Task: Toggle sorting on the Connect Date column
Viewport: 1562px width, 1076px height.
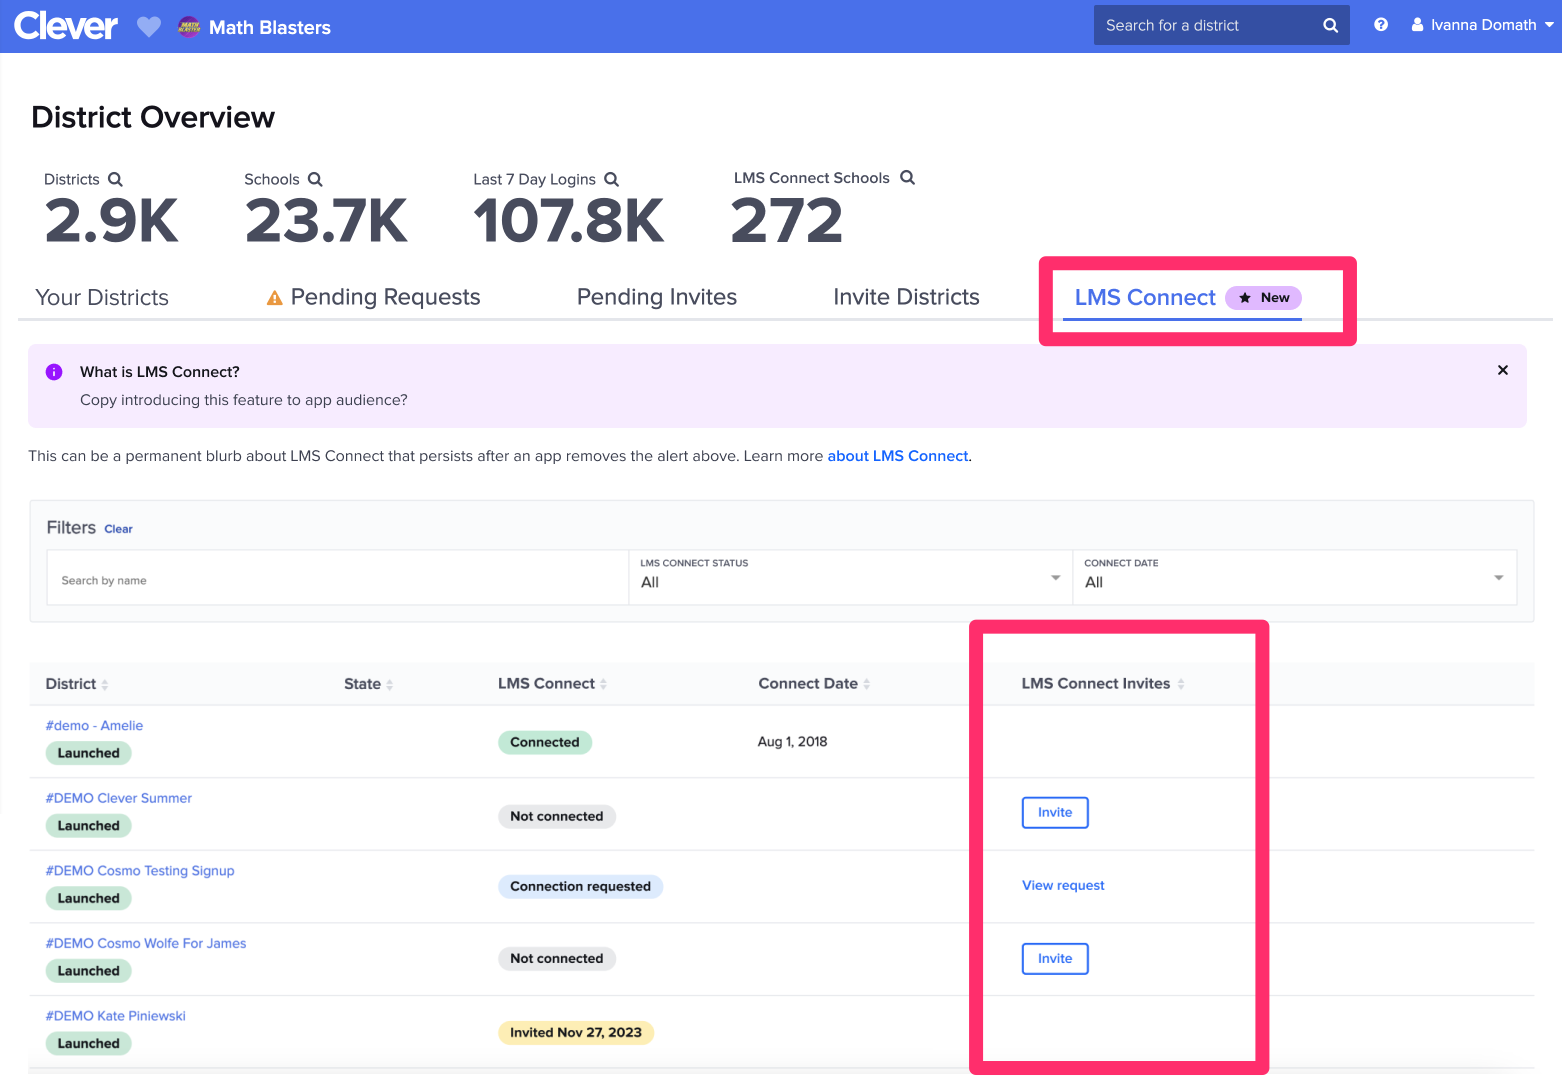Action: coord(866,684)
